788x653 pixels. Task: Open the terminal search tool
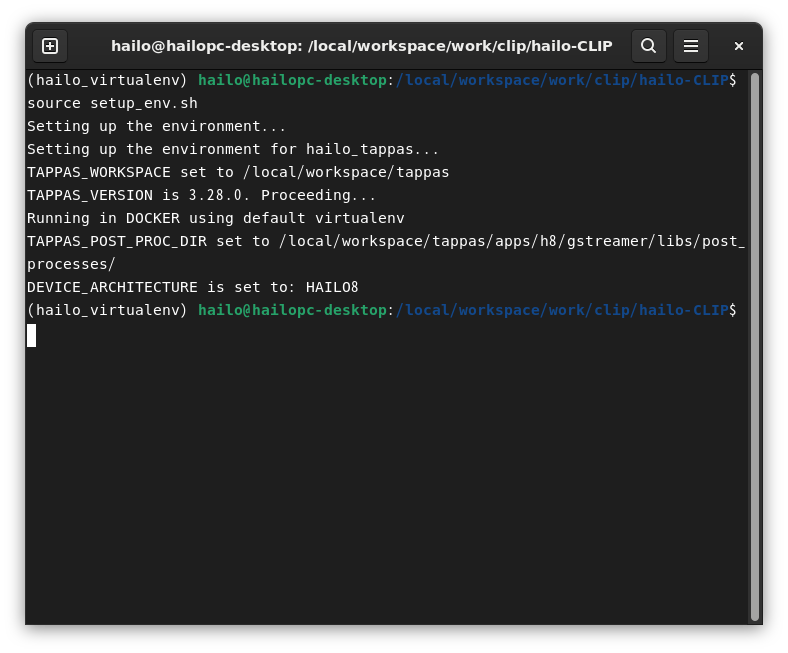point(648,46)
